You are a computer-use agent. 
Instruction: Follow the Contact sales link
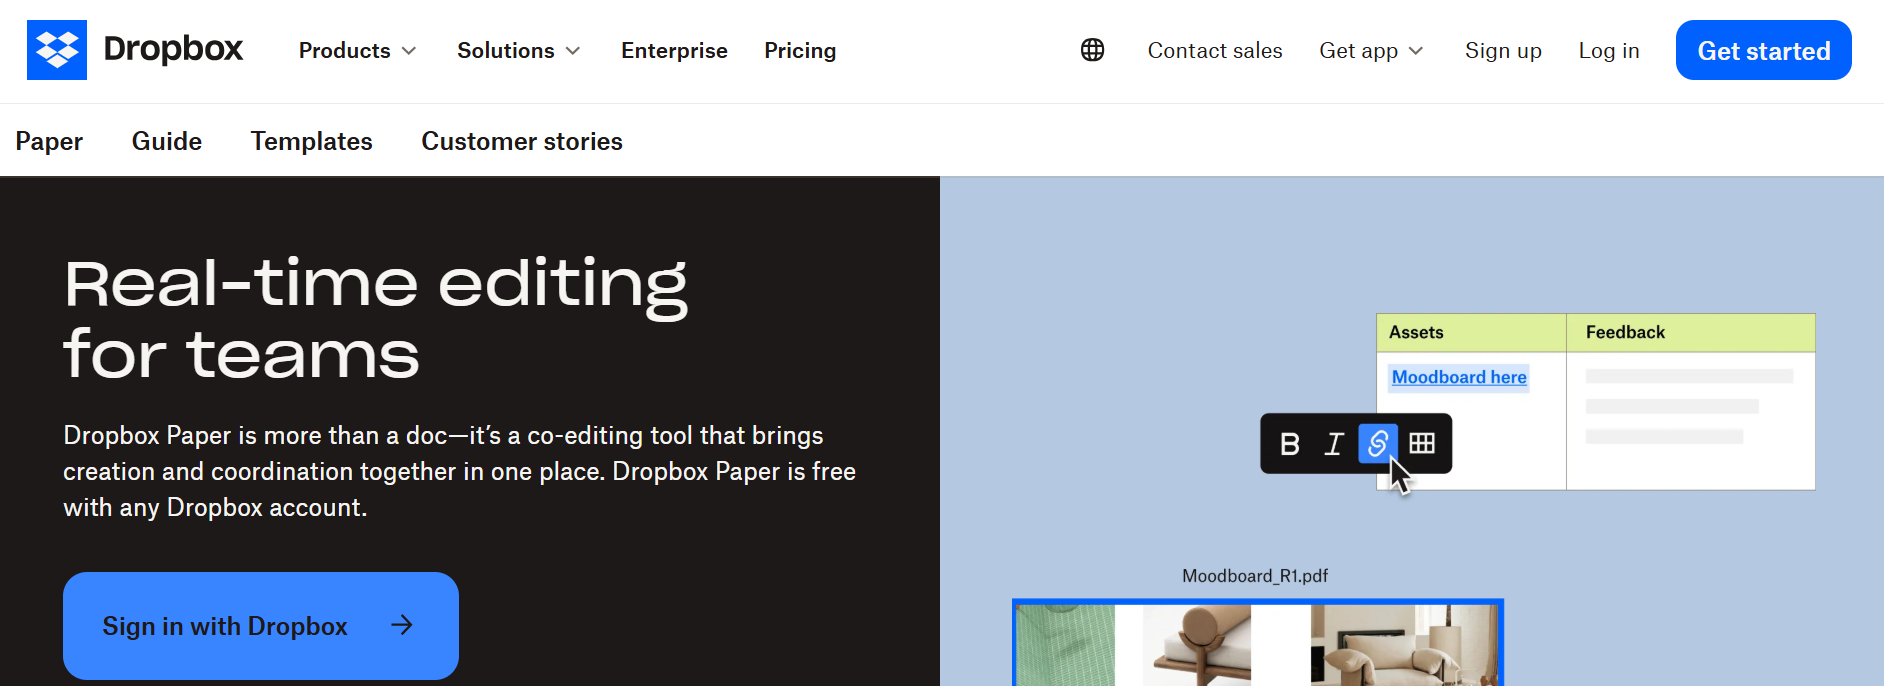(x=1215, y=51)
